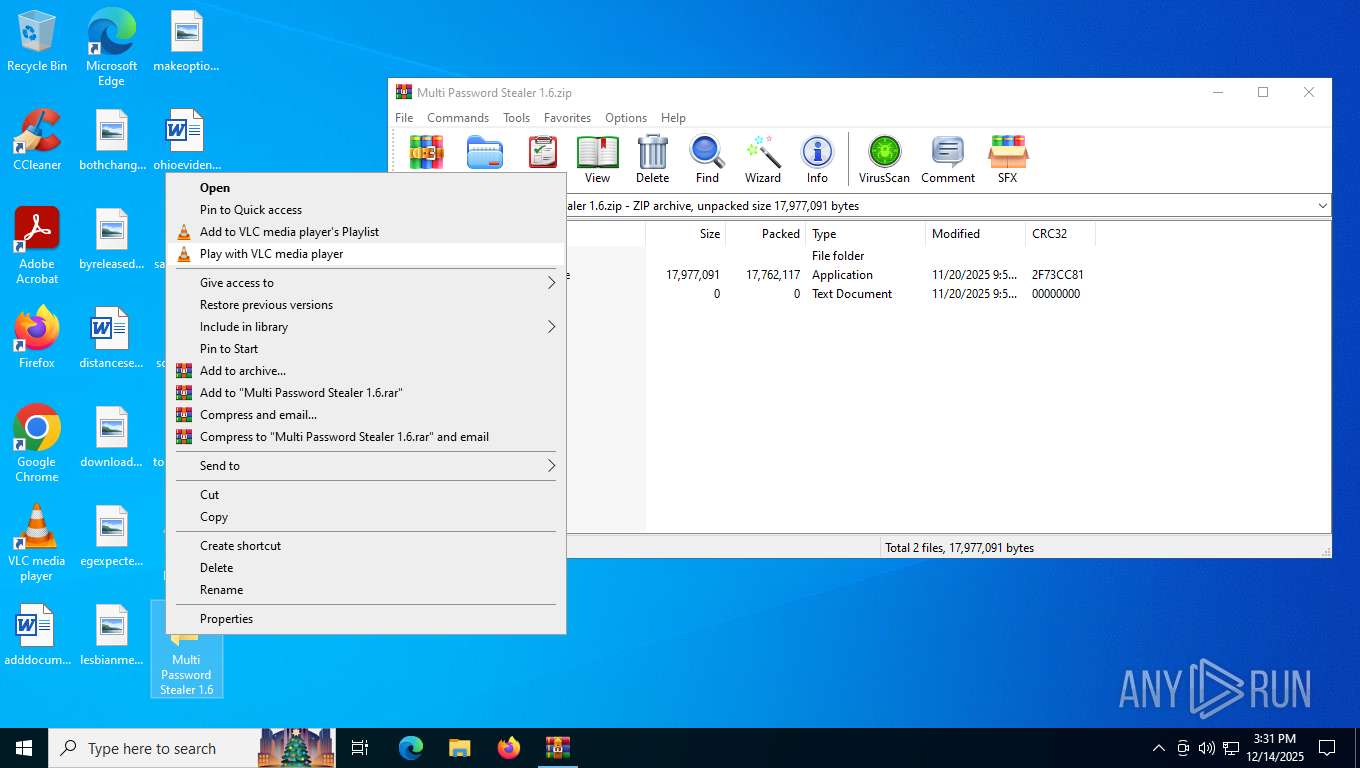1360x768 pixels.
Task: Sort by the Type column header
Action: (x=865, y=234)
